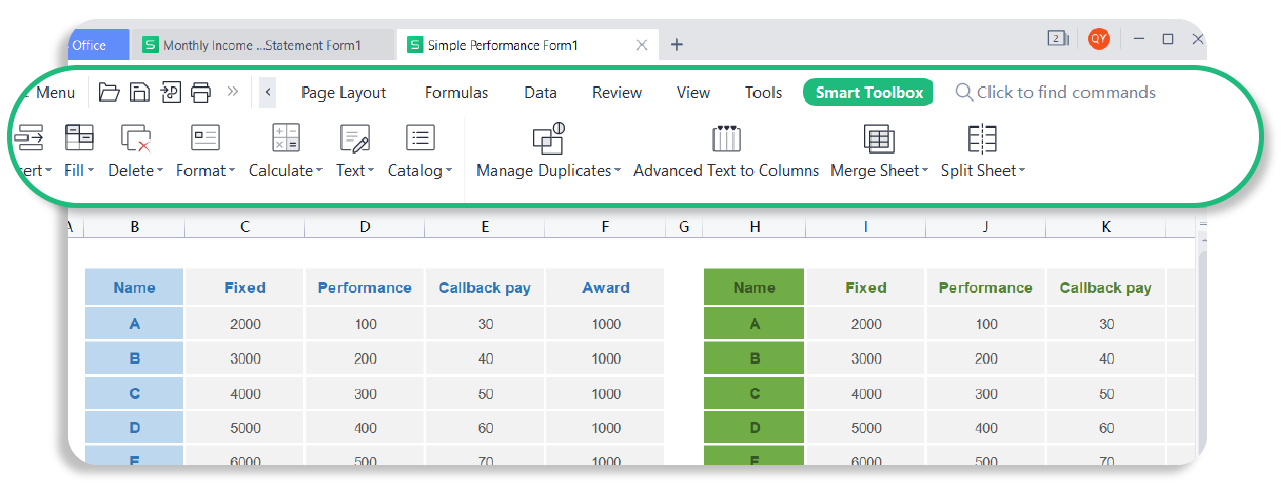This screenshot has width=1281, height=485.
Task: Click the Split Sheet icon
Action: [x=982, y=138]
